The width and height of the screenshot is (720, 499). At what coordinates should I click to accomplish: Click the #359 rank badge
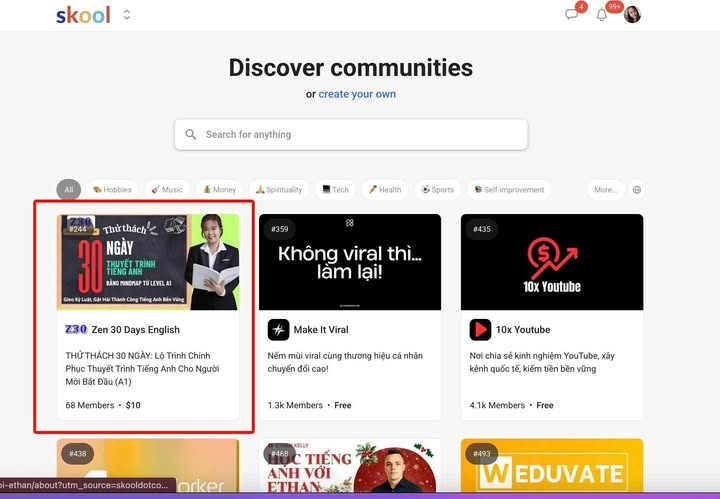click(x=280, y=229)
